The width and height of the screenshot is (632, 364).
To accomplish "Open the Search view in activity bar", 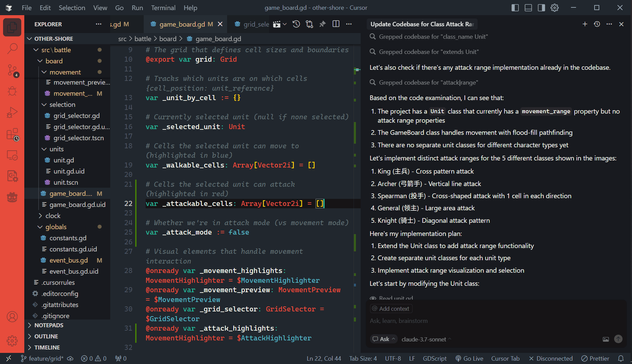I will (x=12, y=49).
